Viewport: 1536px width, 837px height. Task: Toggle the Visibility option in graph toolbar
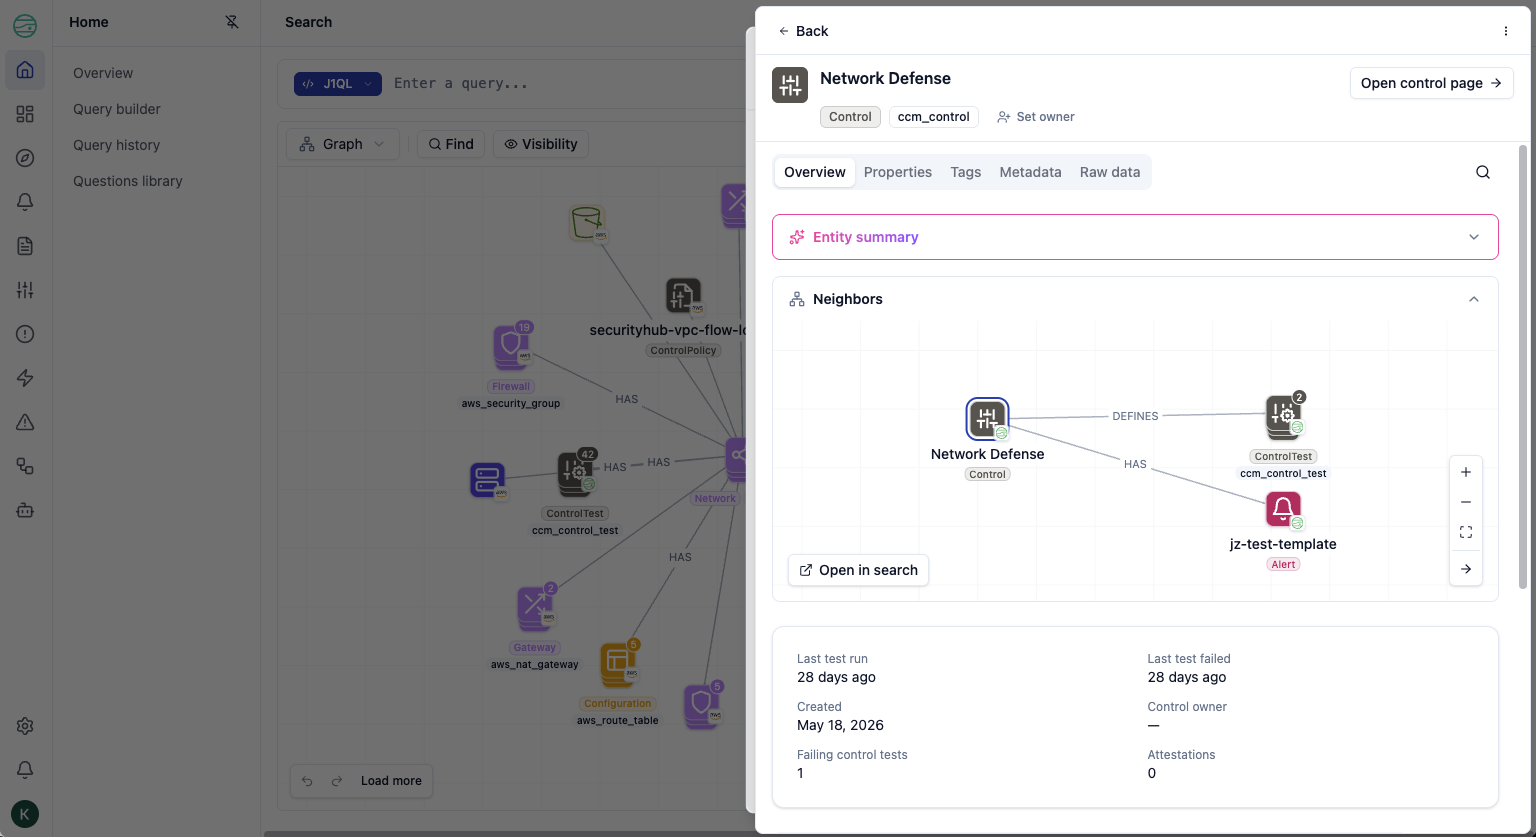pyautogui.click(x=541, y=144)
